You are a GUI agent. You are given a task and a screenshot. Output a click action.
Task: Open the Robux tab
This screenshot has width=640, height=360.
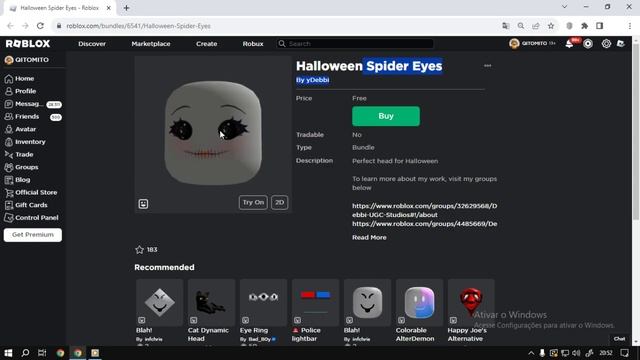[253, 44]
